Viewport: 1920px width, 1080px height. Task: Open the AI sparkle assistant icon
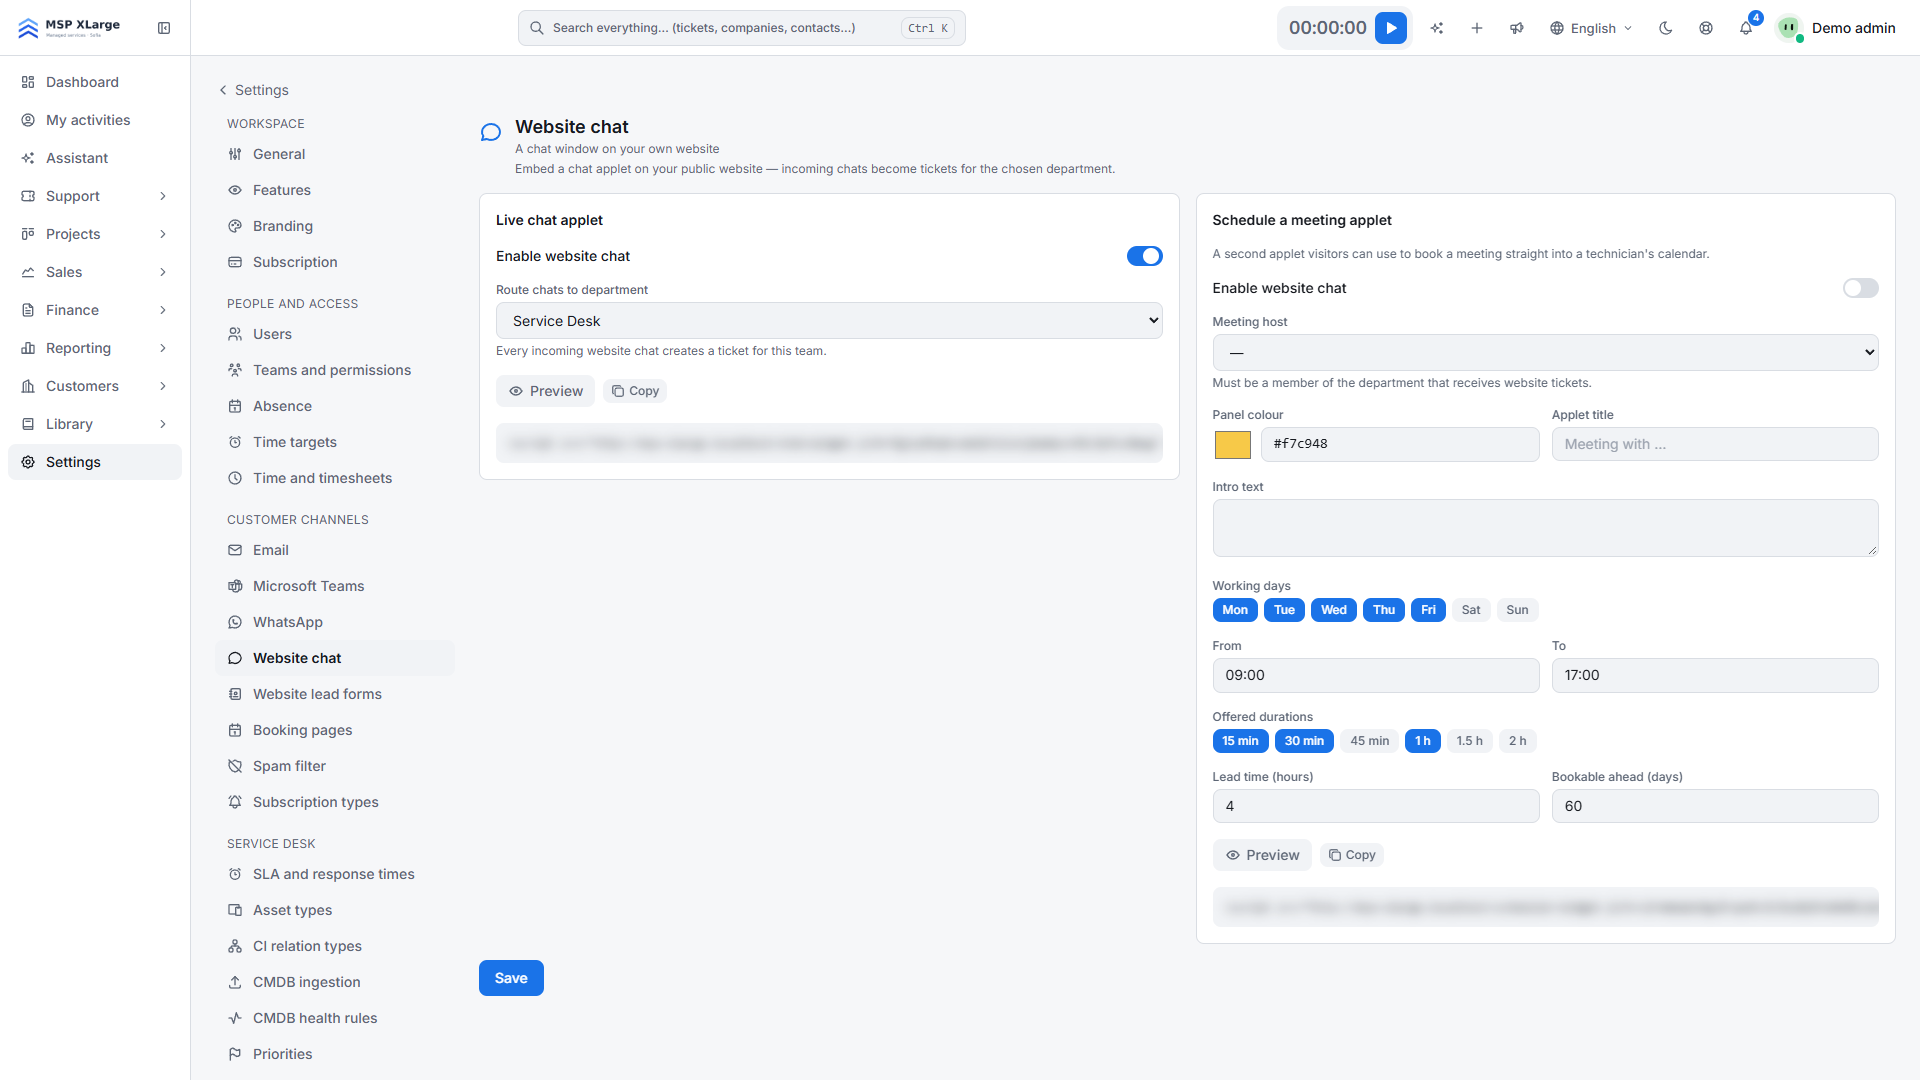pyautogui.click(x=1437, y=28)
